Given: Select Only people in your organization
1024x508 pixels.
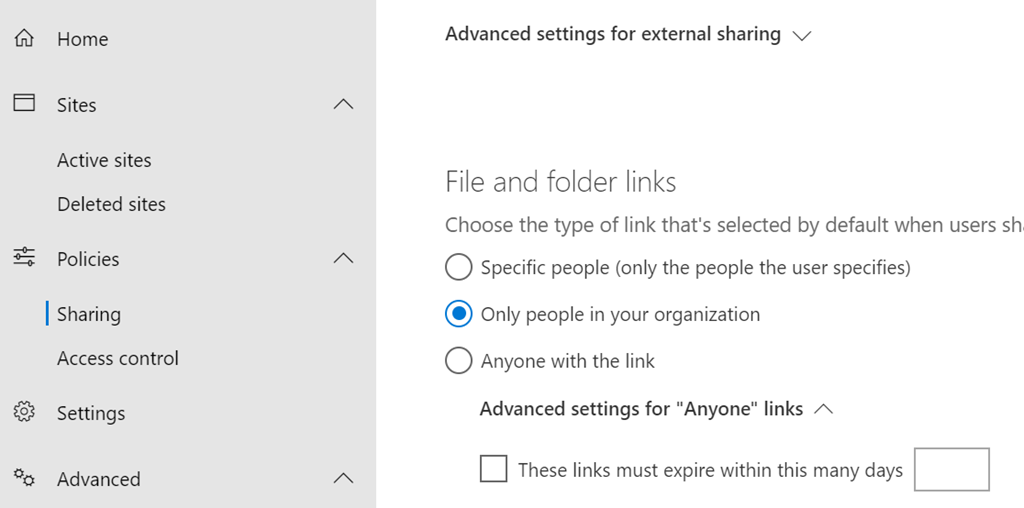Looking at the screenshot, I should [458, 314].
